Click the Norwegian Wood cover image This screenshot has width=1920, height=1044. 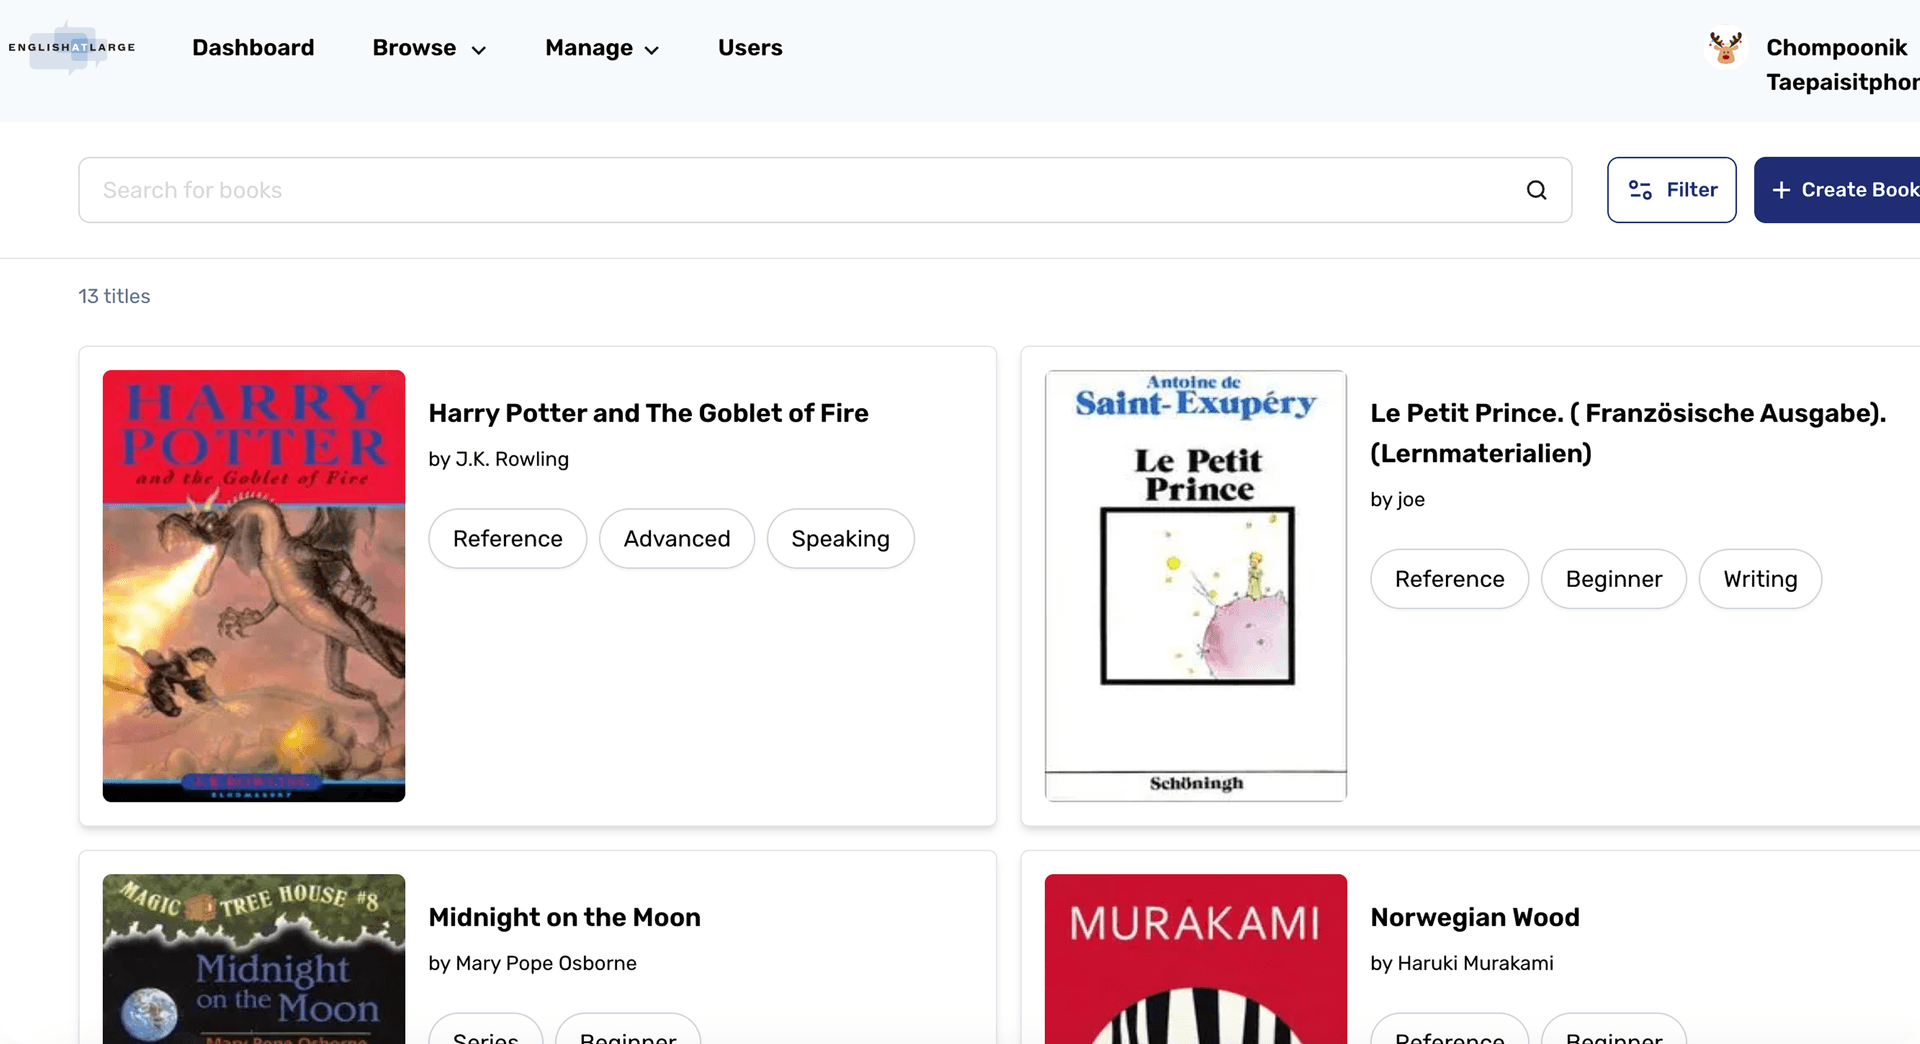coord(1195,958)
